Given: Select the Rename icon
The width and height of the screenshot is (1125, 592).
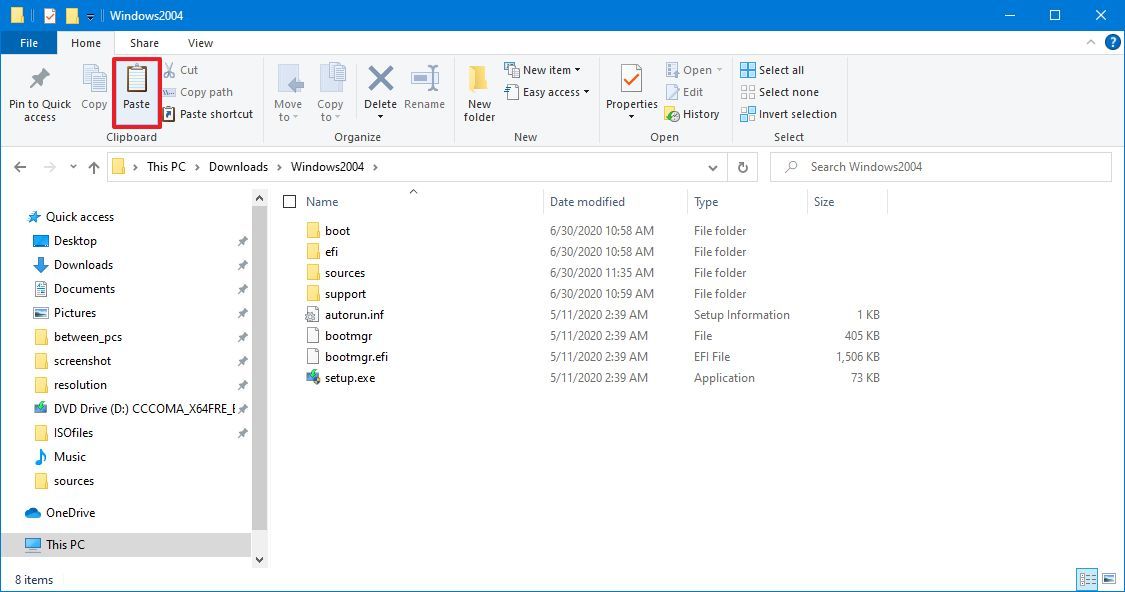Looking at the screenshot, I should click(425, 90).
